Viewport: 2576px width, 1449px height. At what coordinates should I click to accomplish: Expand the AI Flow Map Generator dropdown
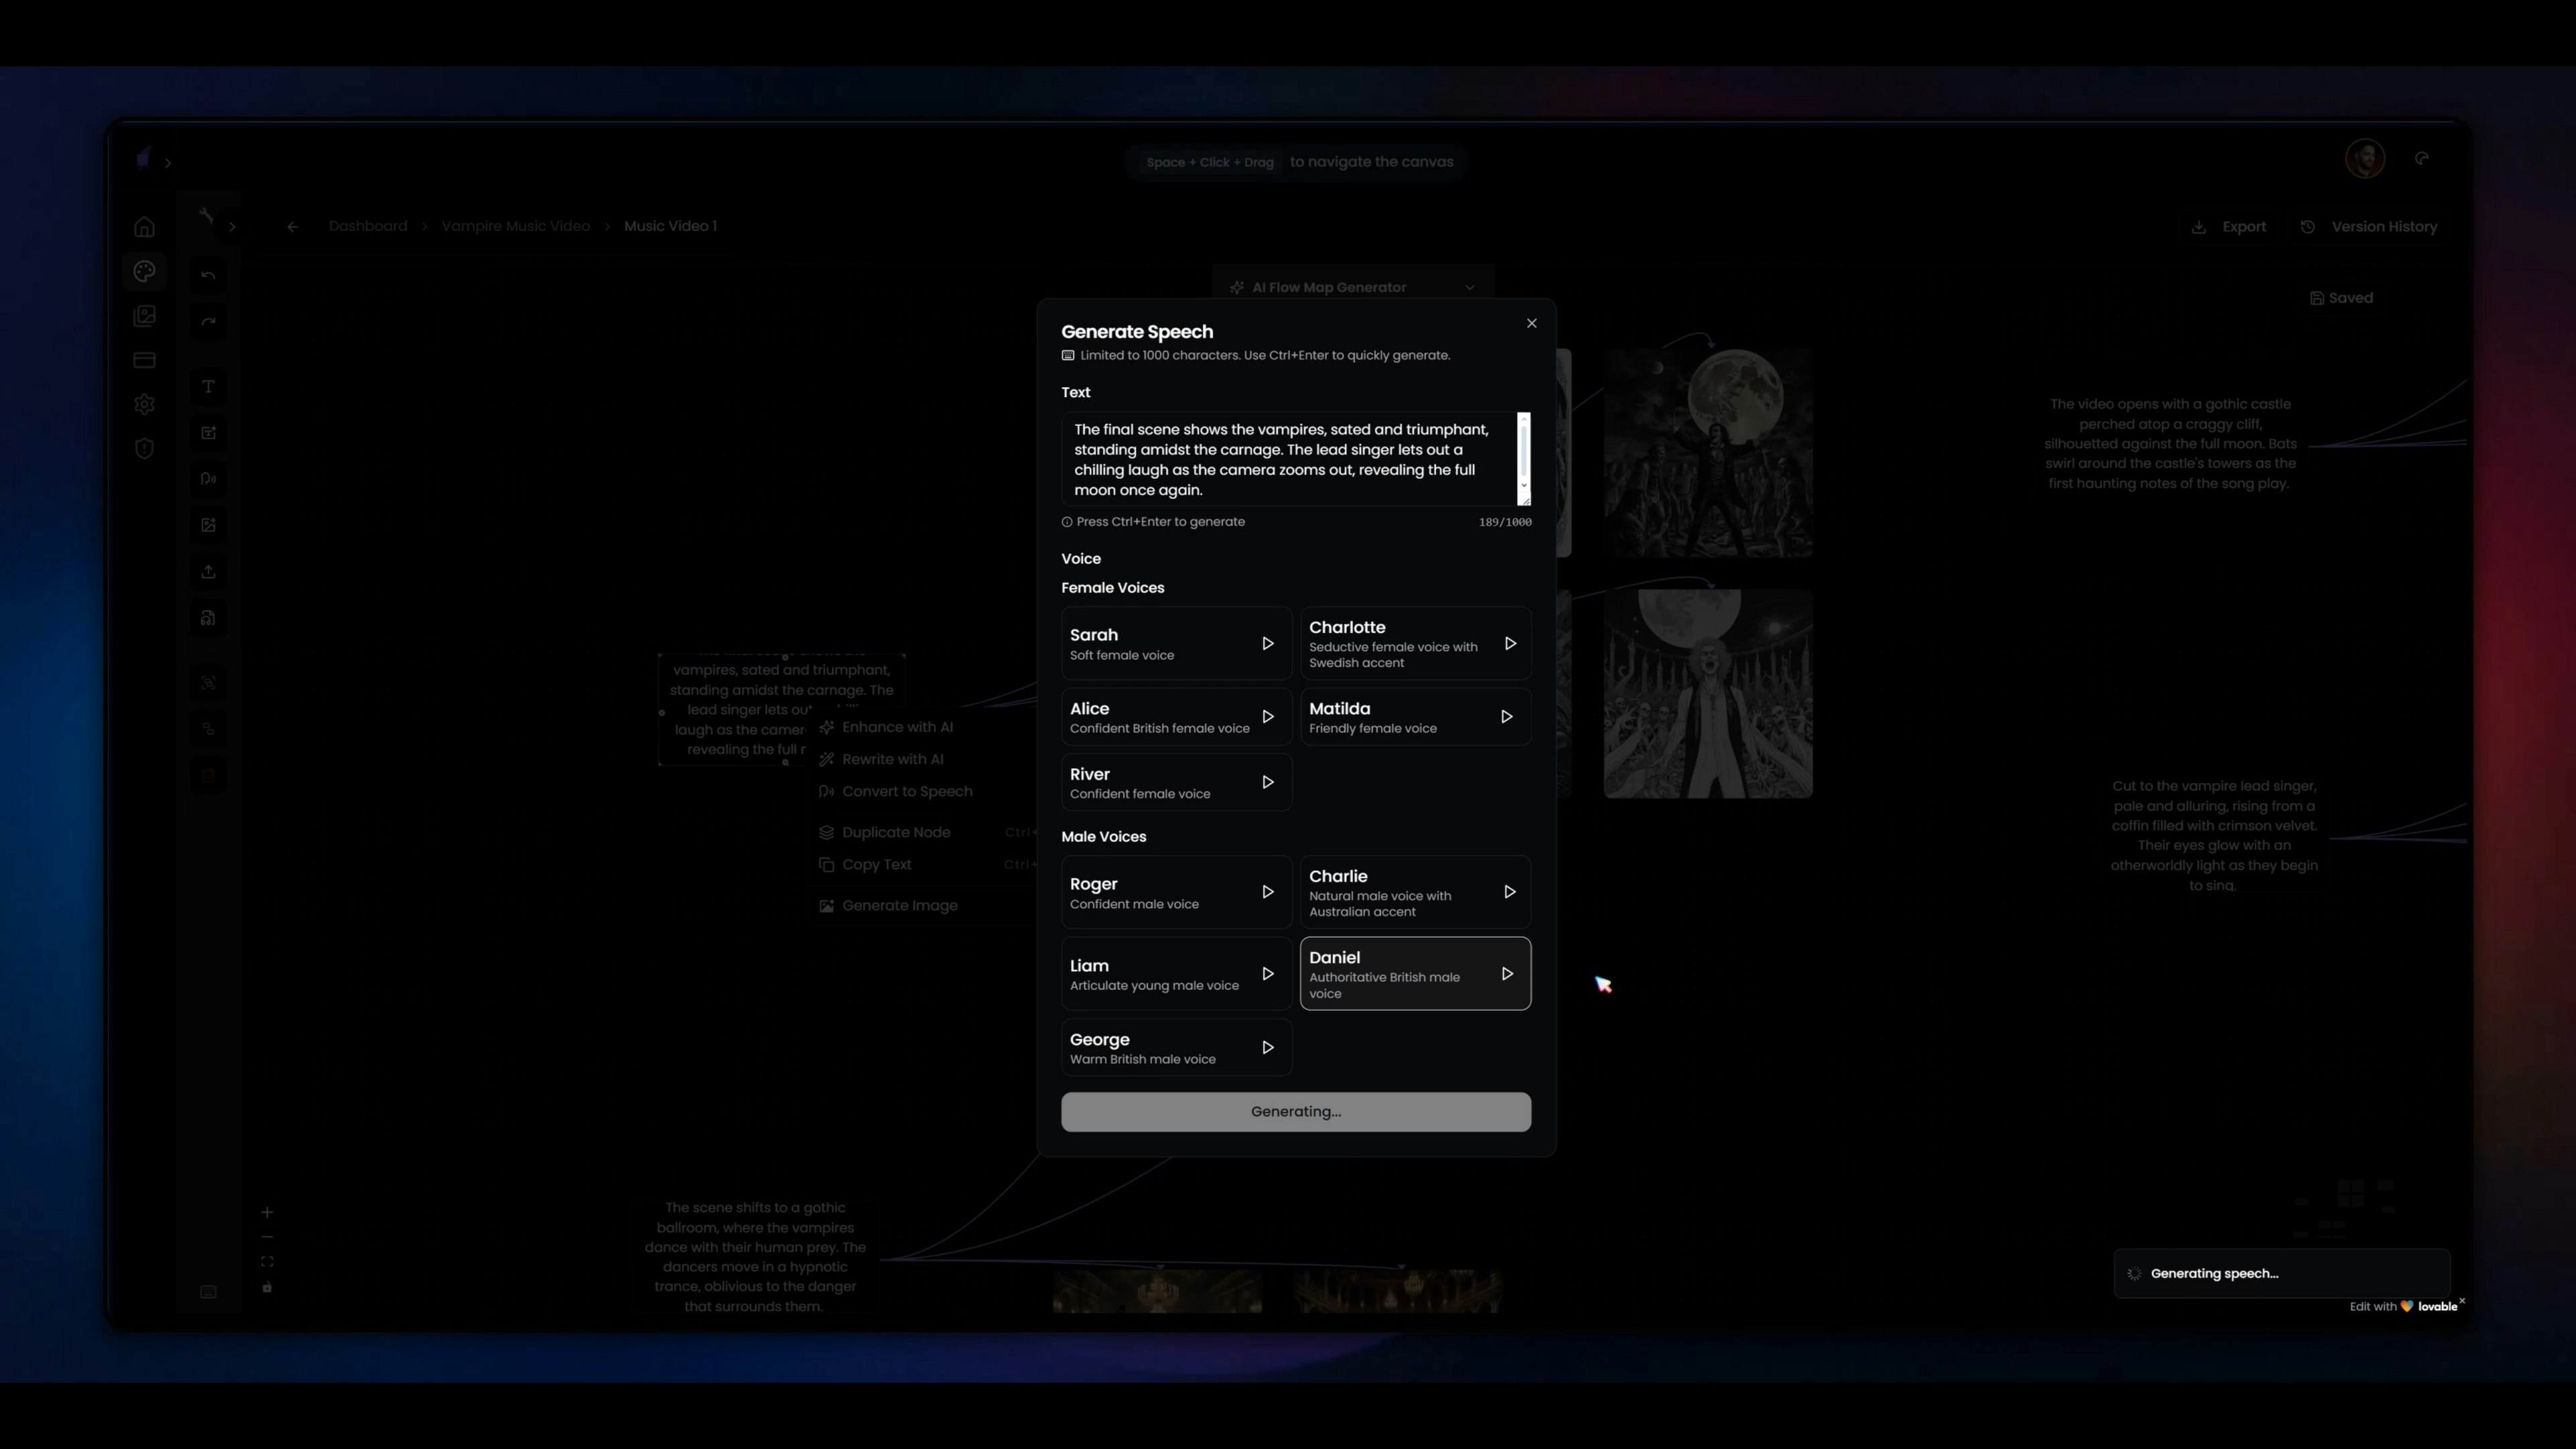1468,288
